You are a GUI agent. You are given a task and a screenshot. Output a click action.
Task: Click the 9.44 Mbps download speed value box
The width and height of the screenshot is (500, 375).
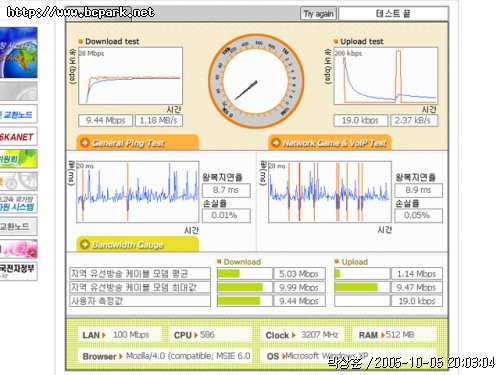(105, 120)
